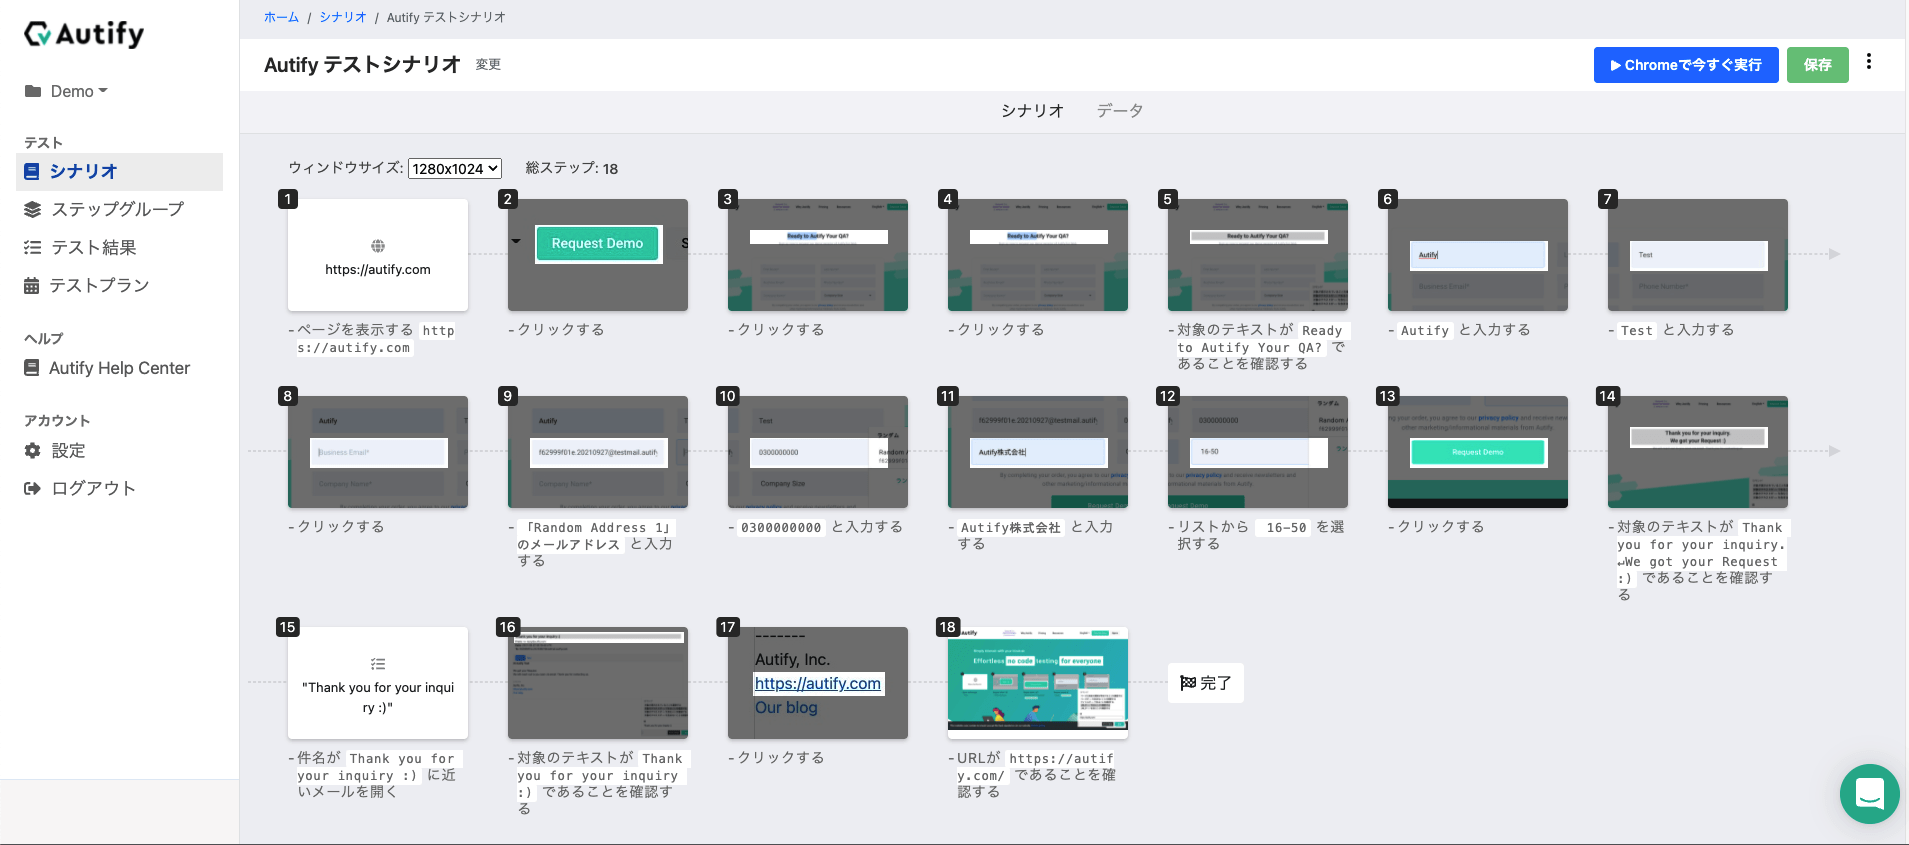Select step 9 email address thumbnail
The image size is (1909, 845).
598,452
